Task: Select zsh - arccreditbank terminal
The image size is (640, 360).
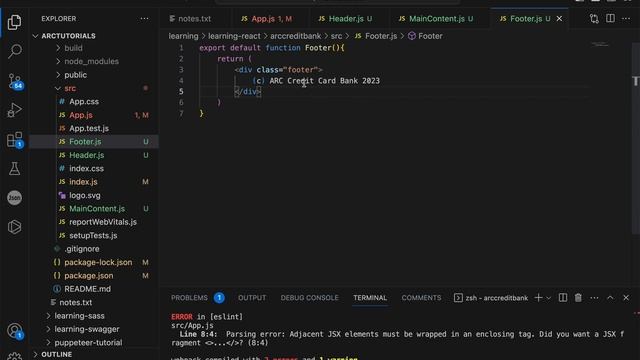Action: click(x=491, y=298)
